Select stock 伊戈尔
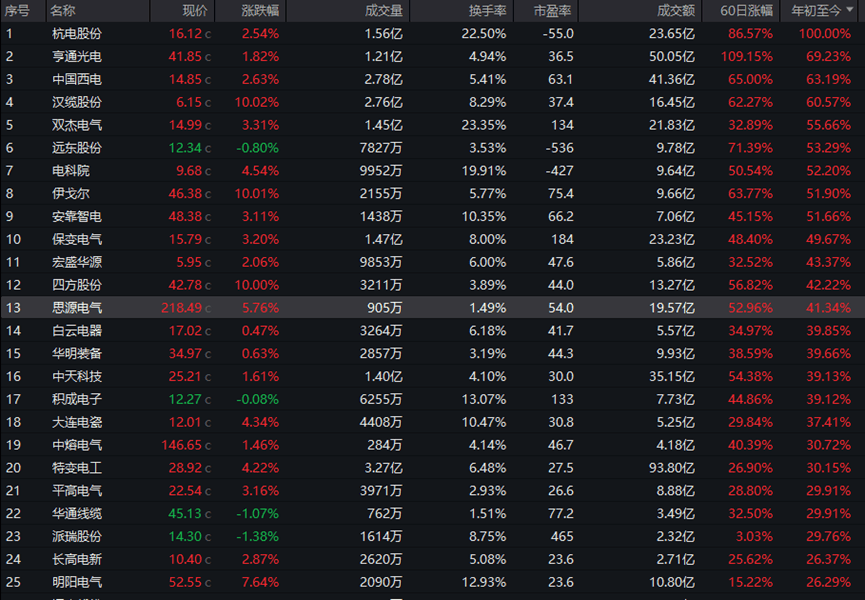This screenshot has height=600, width=865. click(71, 194)
